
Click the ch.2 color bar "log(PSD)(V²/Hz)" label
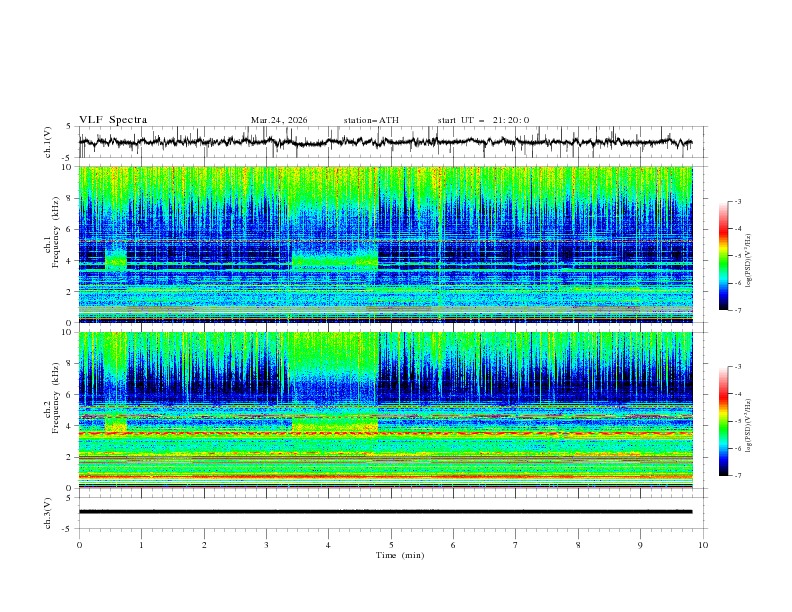tap(749, 425)
